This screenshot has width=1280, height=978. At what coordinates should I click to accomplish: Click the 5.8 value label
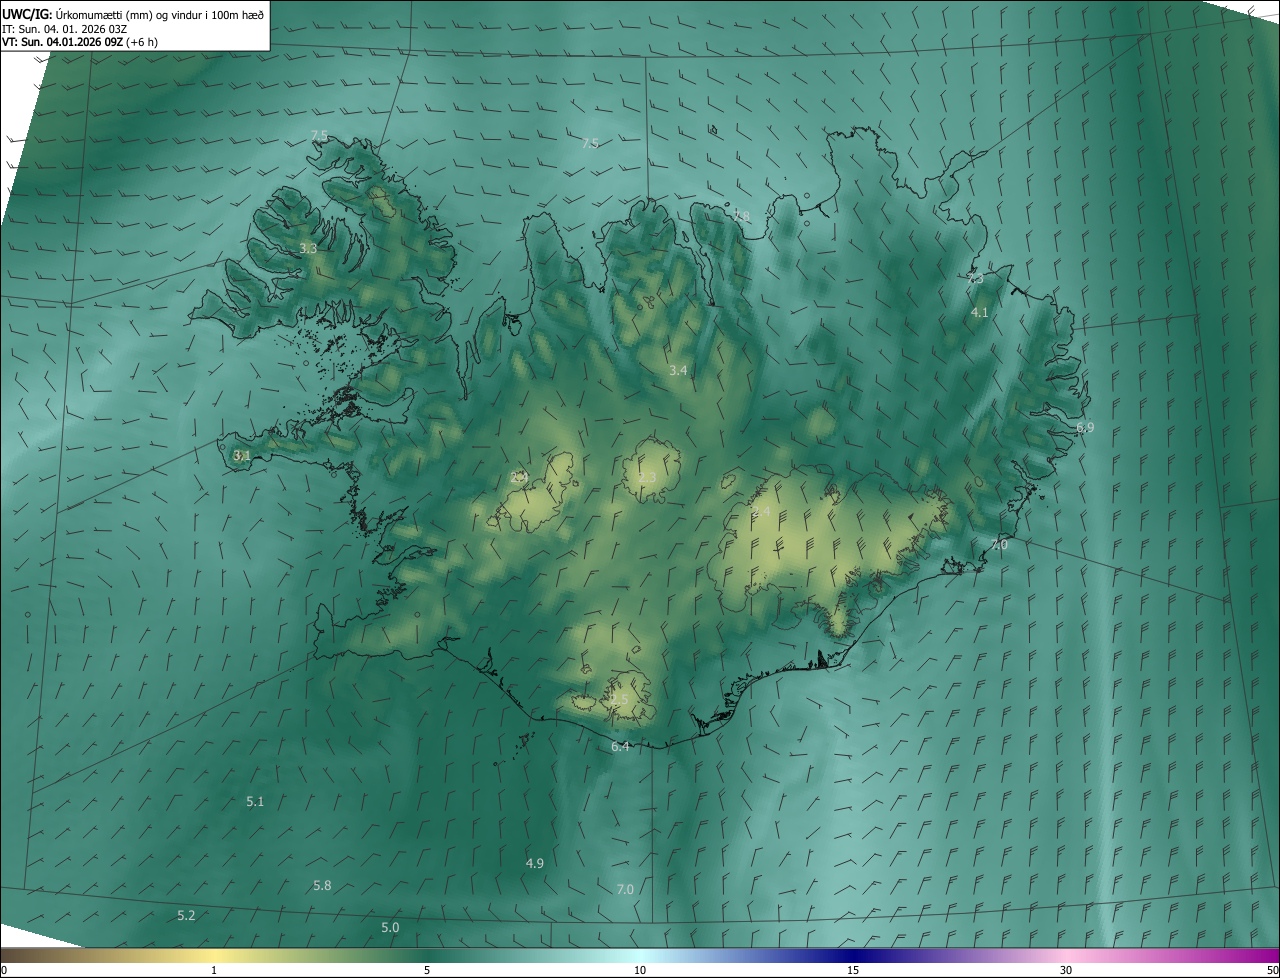pyautogui.click(x=322, y=885)
